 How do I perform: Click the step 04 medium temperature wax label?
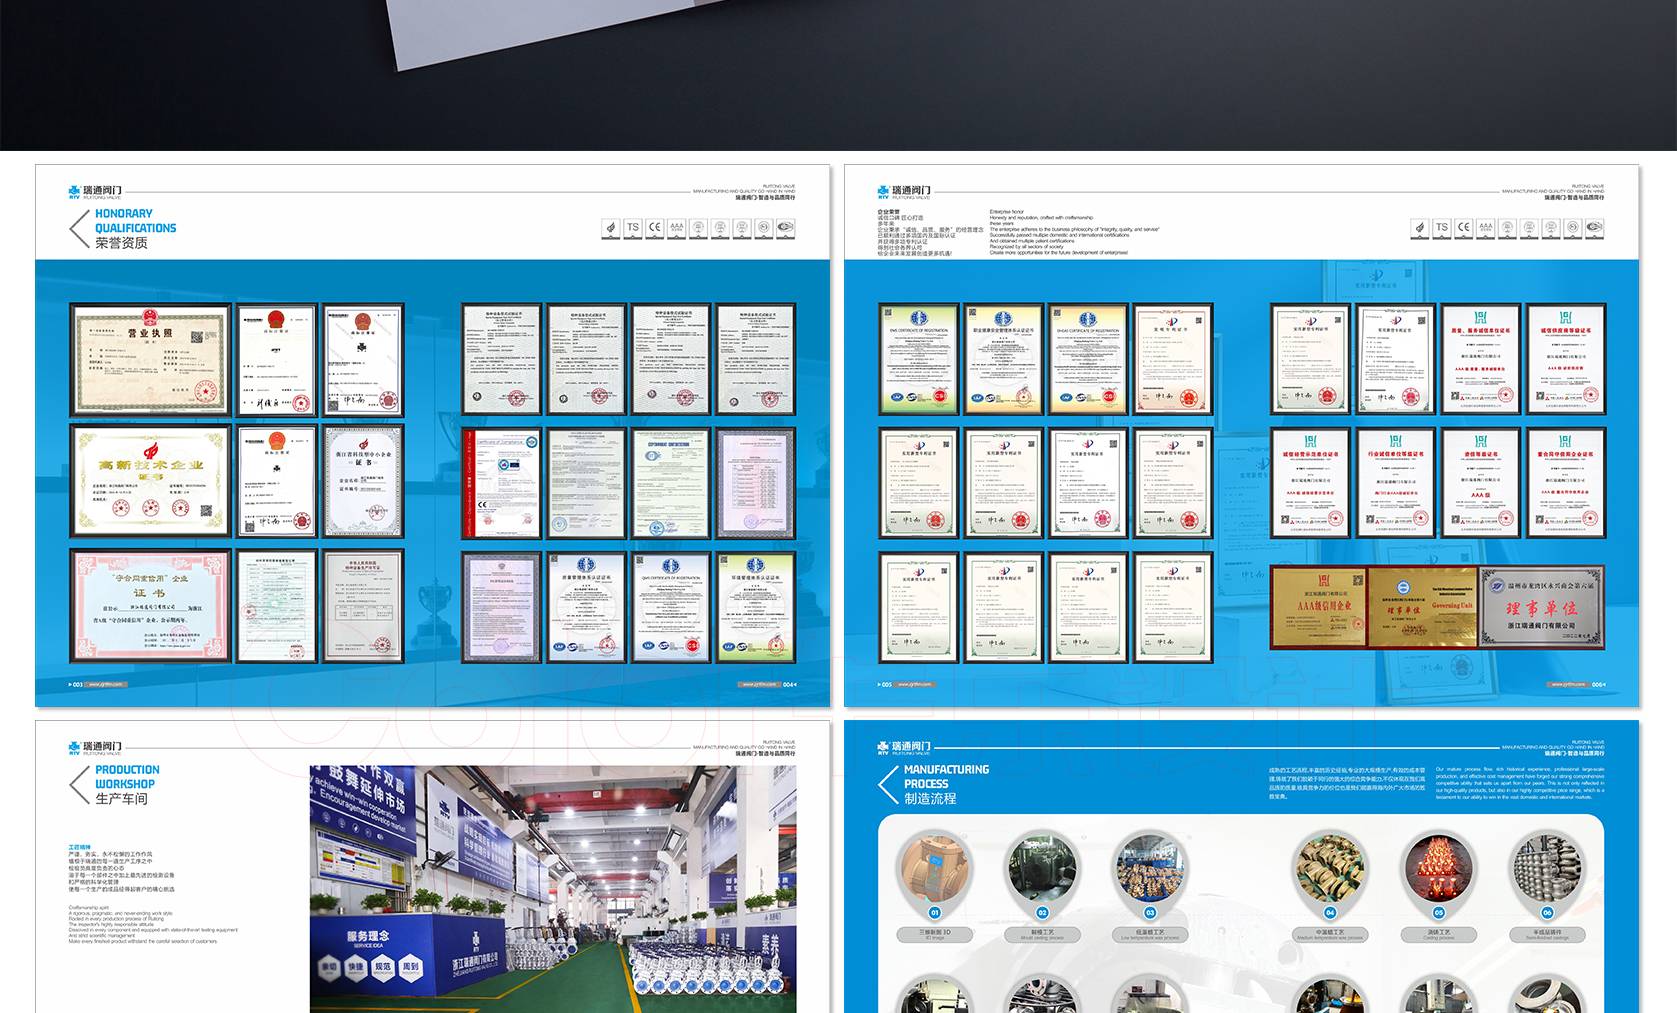click(1330, 935)
